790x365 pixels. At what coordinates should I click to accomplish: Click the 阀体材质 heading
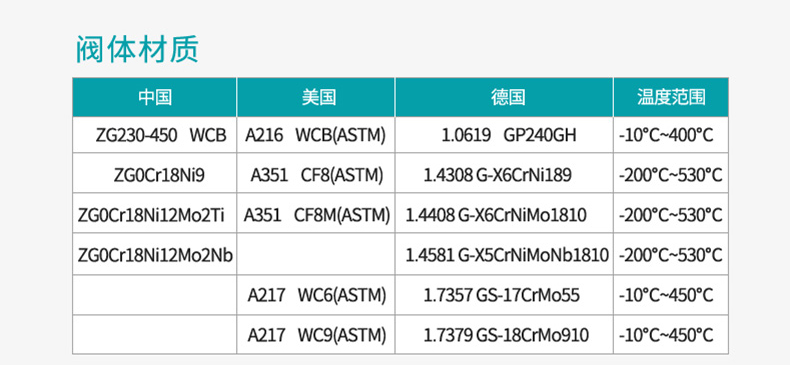[137, 49]
